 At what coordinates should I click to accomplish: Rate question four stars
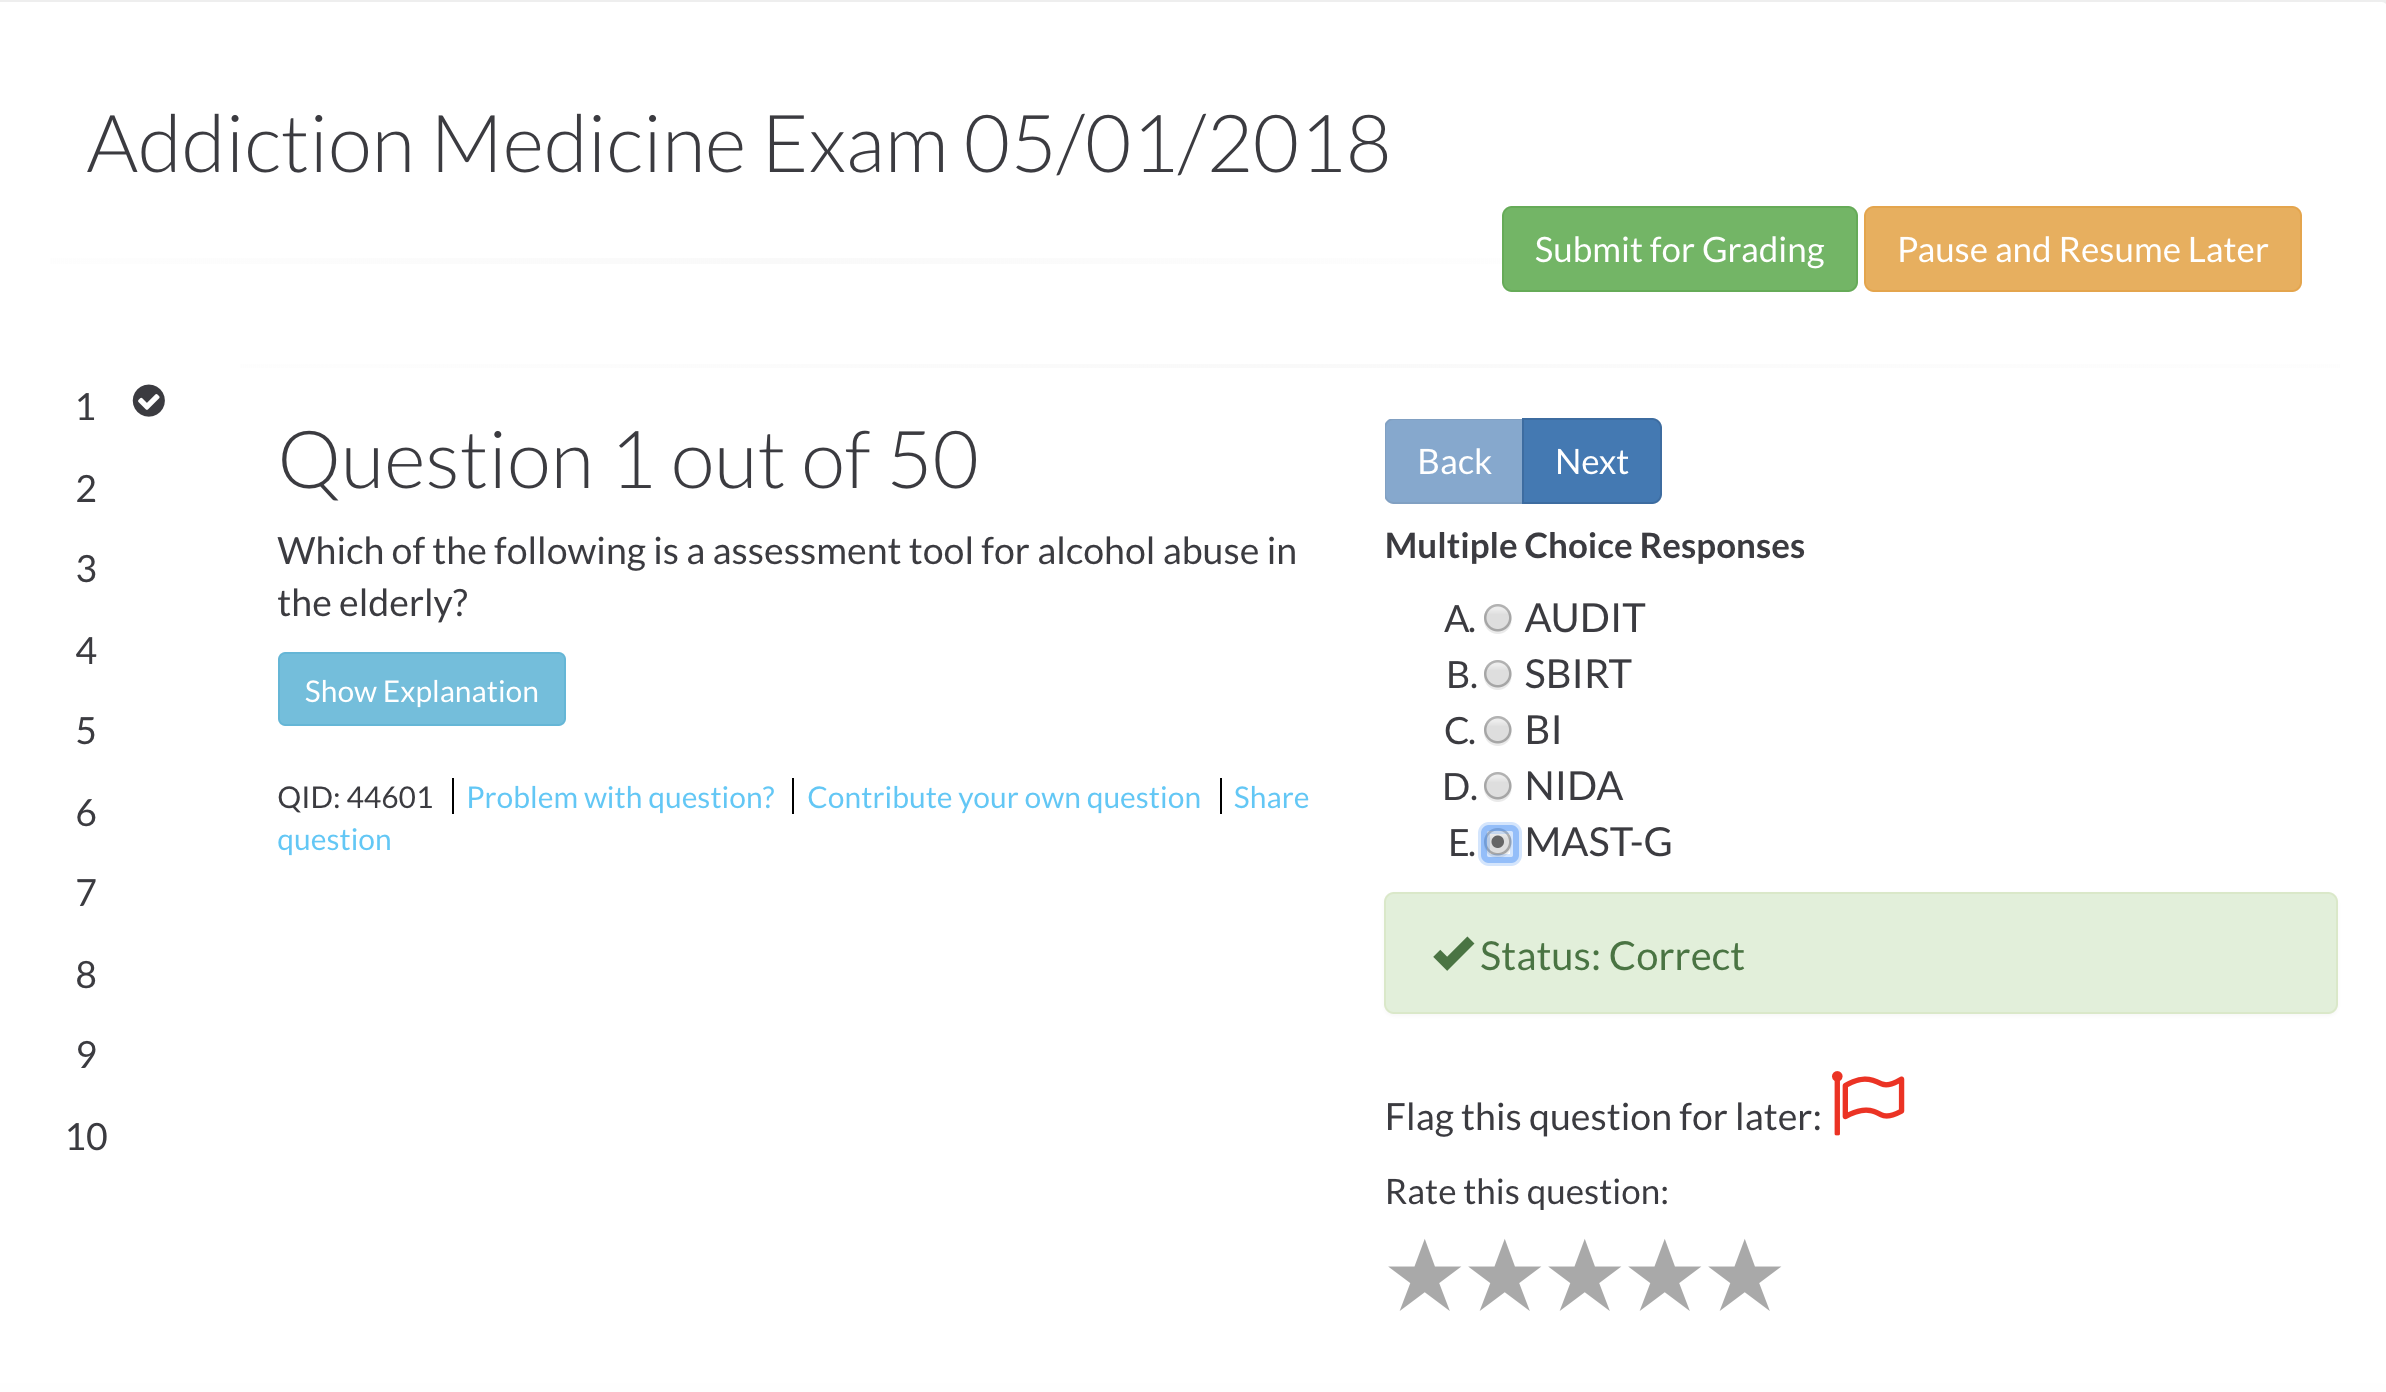[1664, 1276]
